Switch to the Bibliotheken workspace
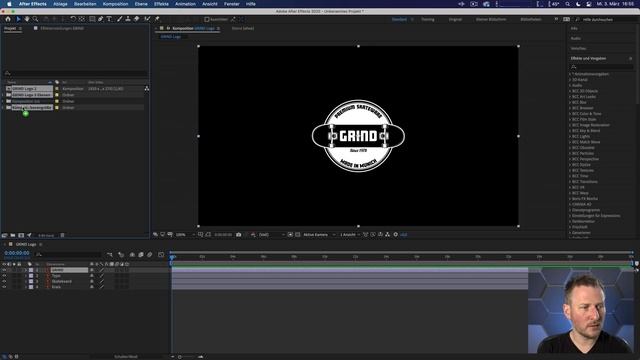This screenshot has height=360, width=640. click(531, 19)
